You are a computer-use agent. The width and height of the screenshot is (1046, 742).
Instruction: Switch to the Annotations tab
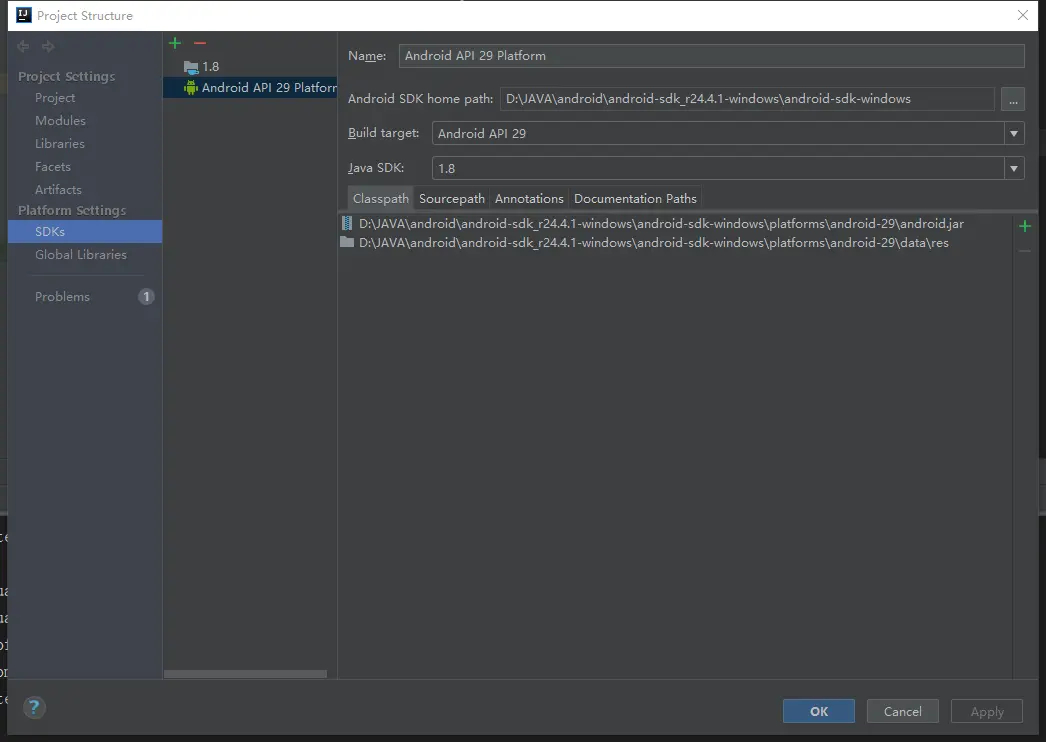point(529,198)
